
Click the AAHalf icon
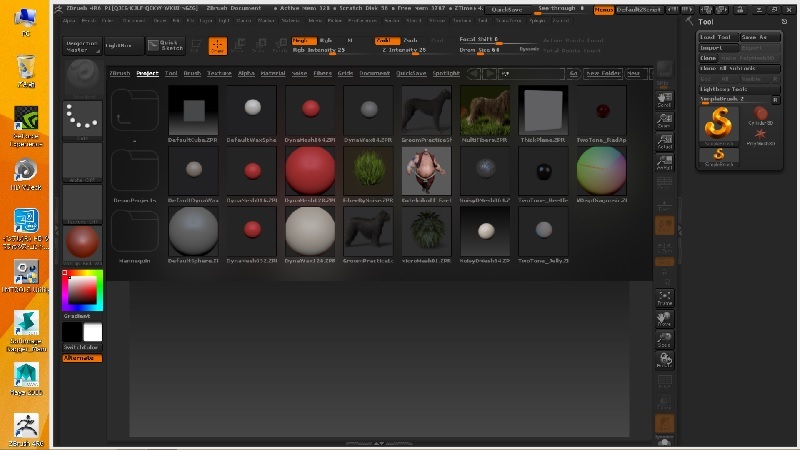click(x=664, y=162)
